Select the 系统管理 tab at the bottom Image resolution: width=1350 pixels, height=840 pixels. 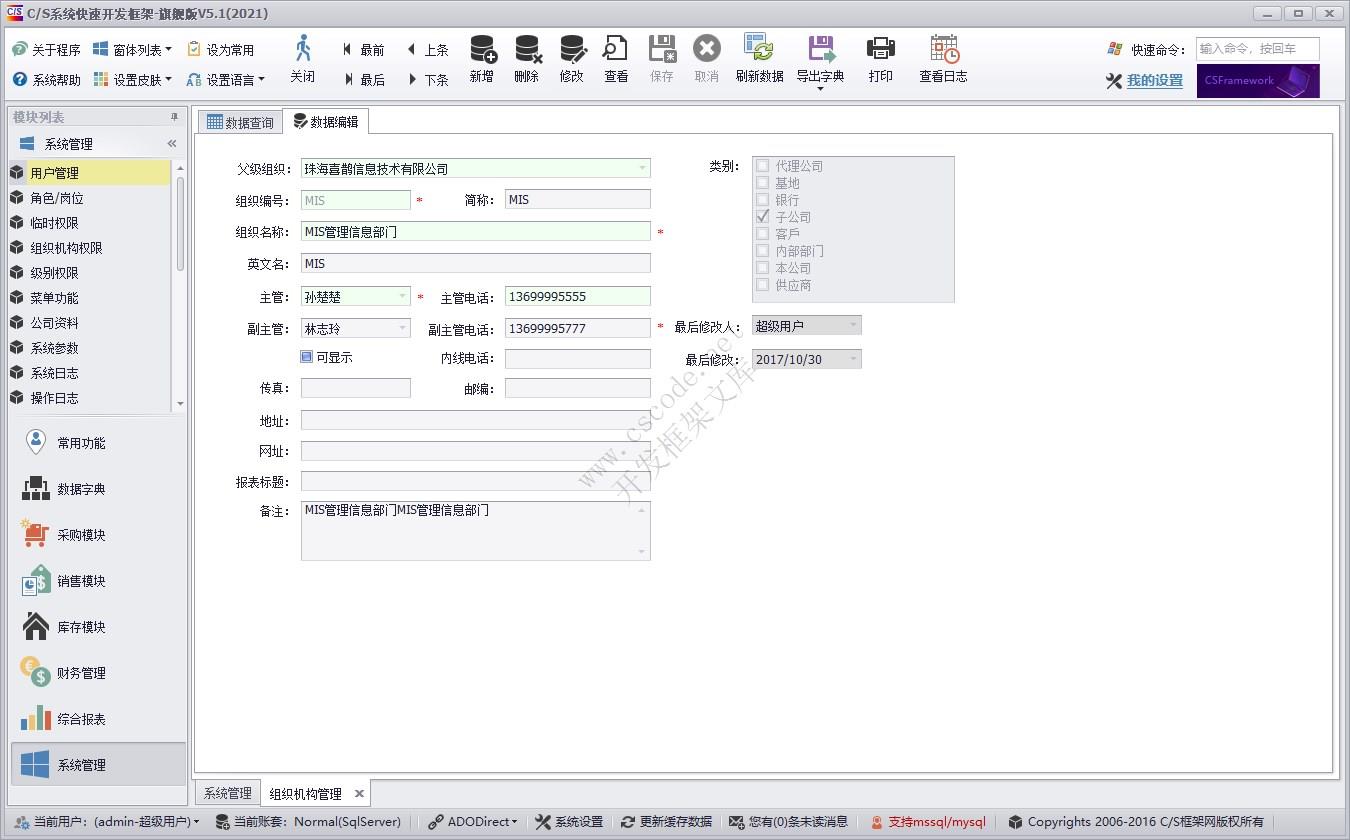click(227, 792)
